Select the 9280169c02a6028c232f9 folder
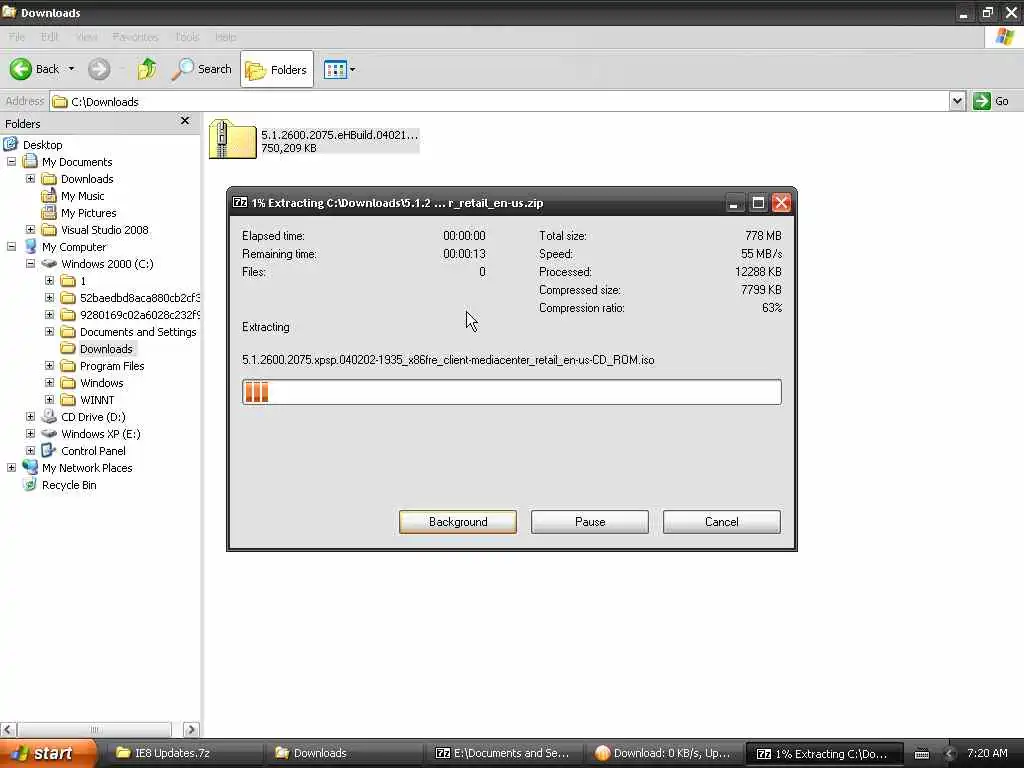Image resolution: width=1024 pixels, height=768 pixels. (140, 315)
